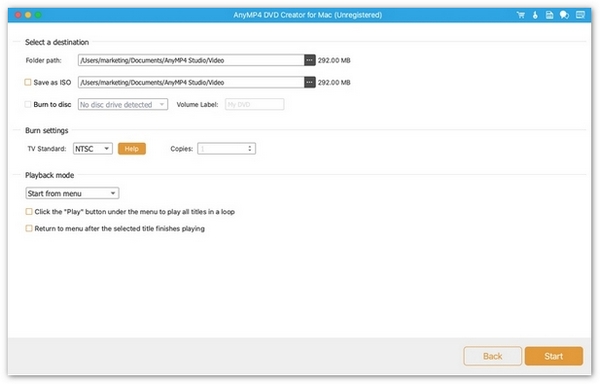Click the menu list icon in title bar
Screen dimensions: 600x384
[580, 15]
